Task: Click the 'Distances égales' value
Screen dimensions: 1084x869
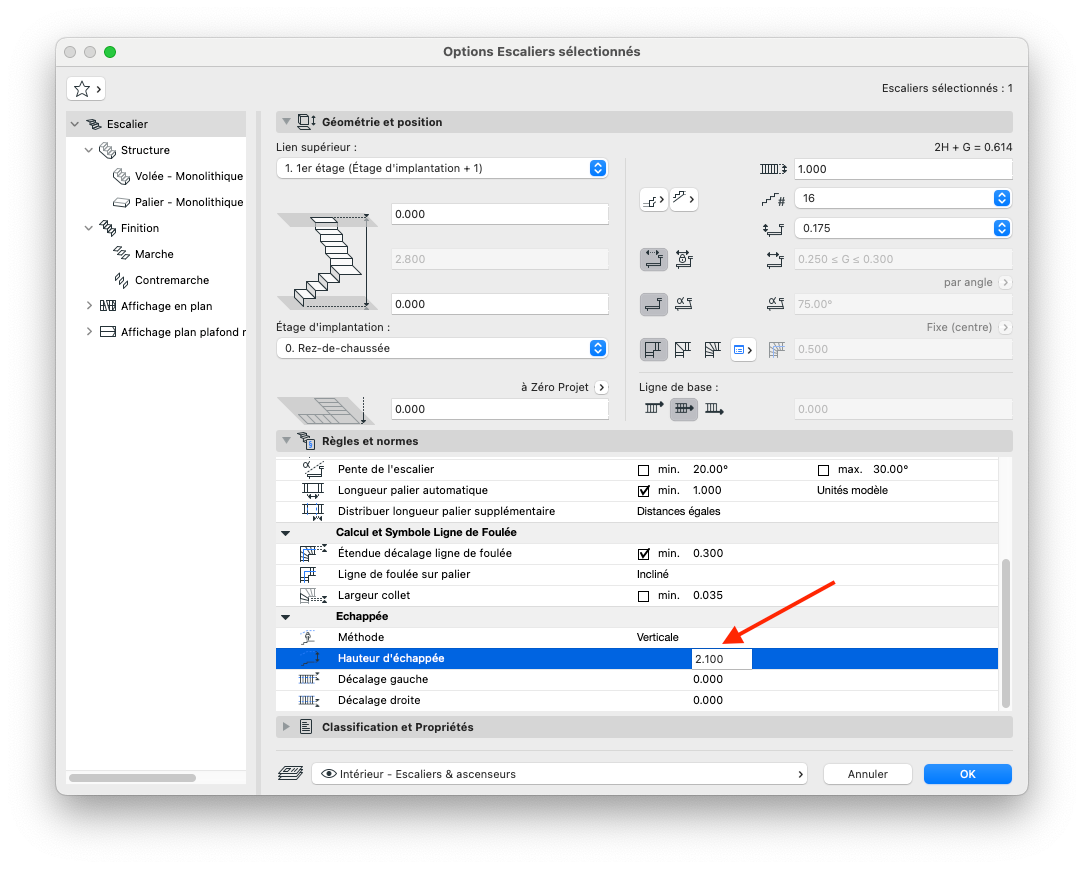Action: click(x=678, y=512)
